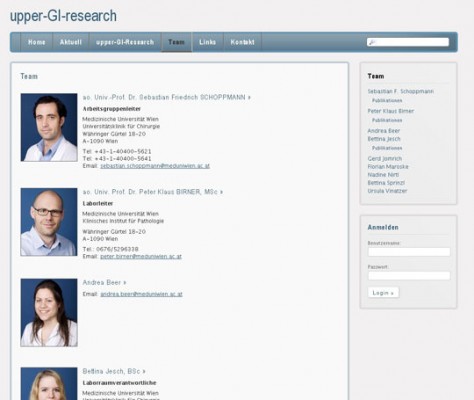
Task: Click Andrea Beer's email address link
Action: [141, 294]
